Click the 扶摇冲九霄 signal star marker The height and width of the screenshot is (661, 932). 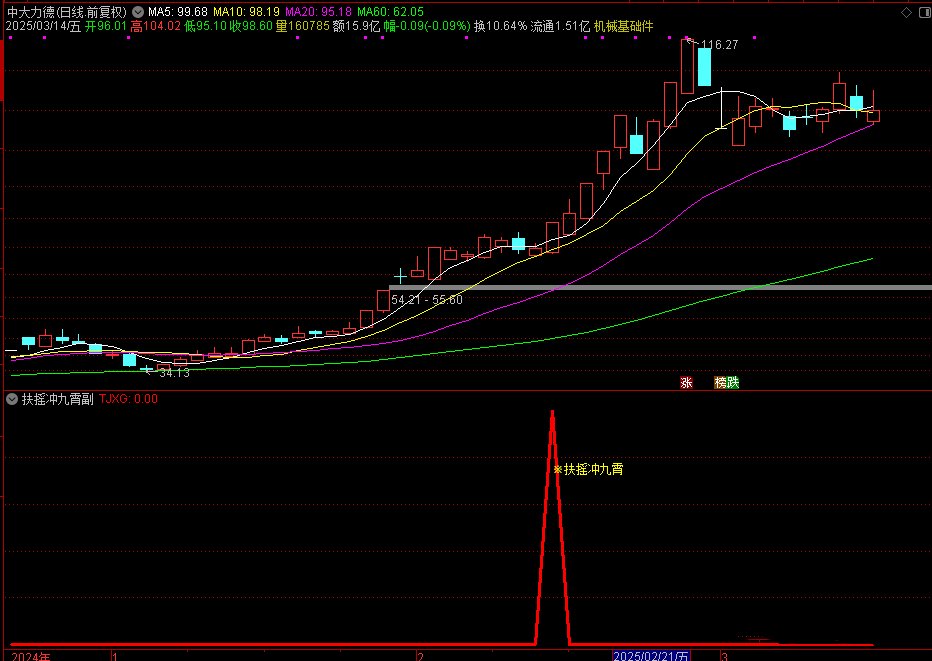[x=558, y=469]
